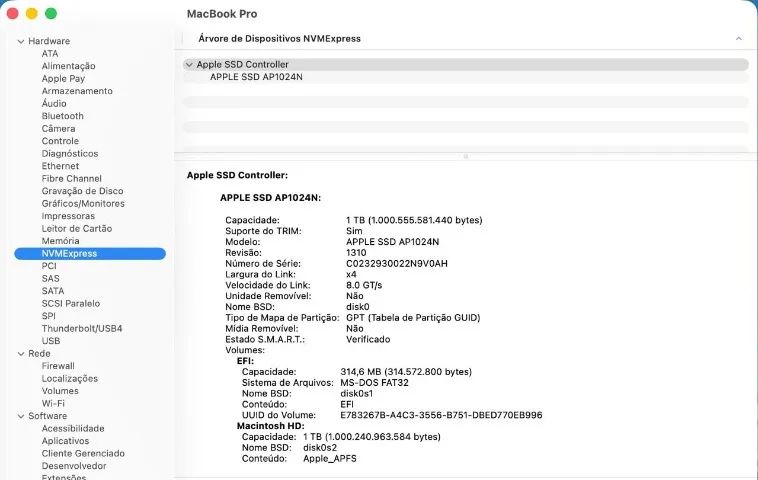Collapse the Apple SSD Controller tree row

pos(189,64)
